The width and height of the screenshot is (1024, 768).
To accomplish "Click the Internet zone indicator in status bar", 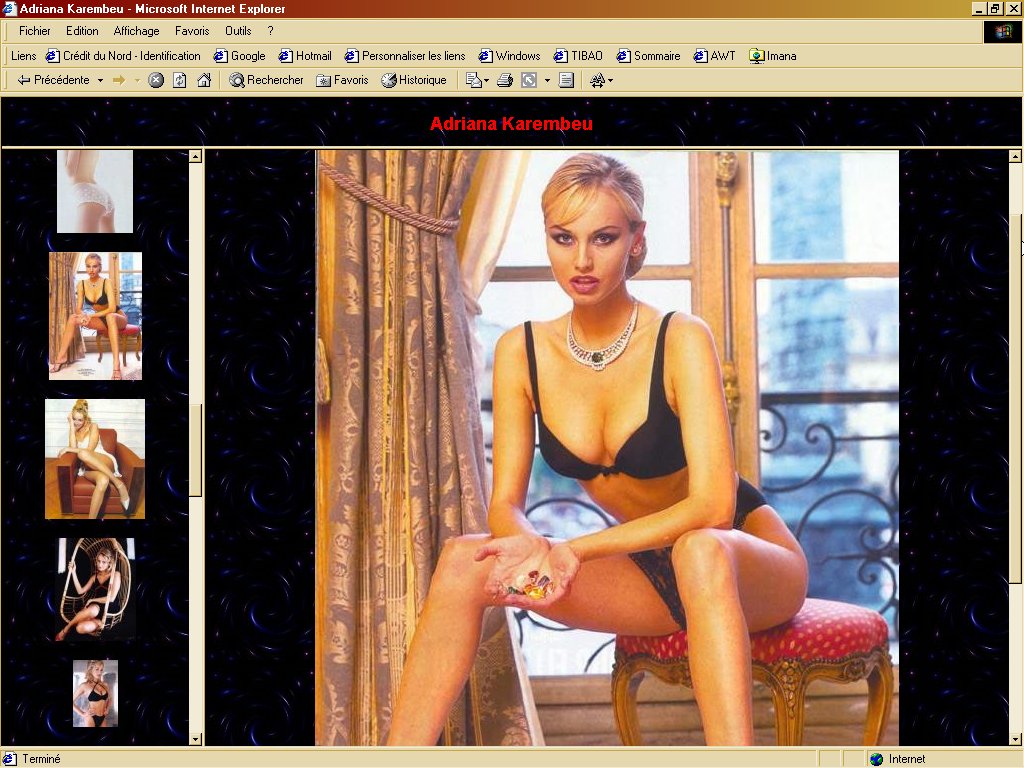I will (899, 759).
